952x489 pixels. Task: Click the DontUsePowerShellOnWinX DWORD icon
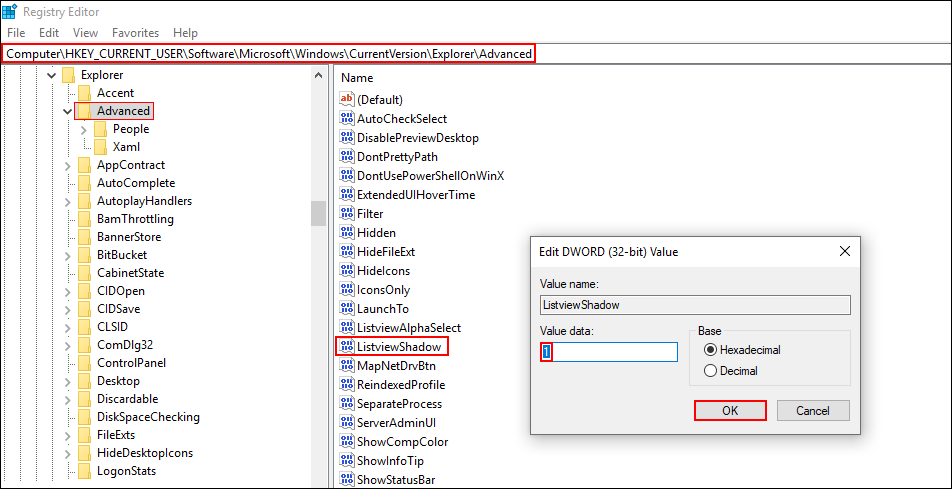347,176
